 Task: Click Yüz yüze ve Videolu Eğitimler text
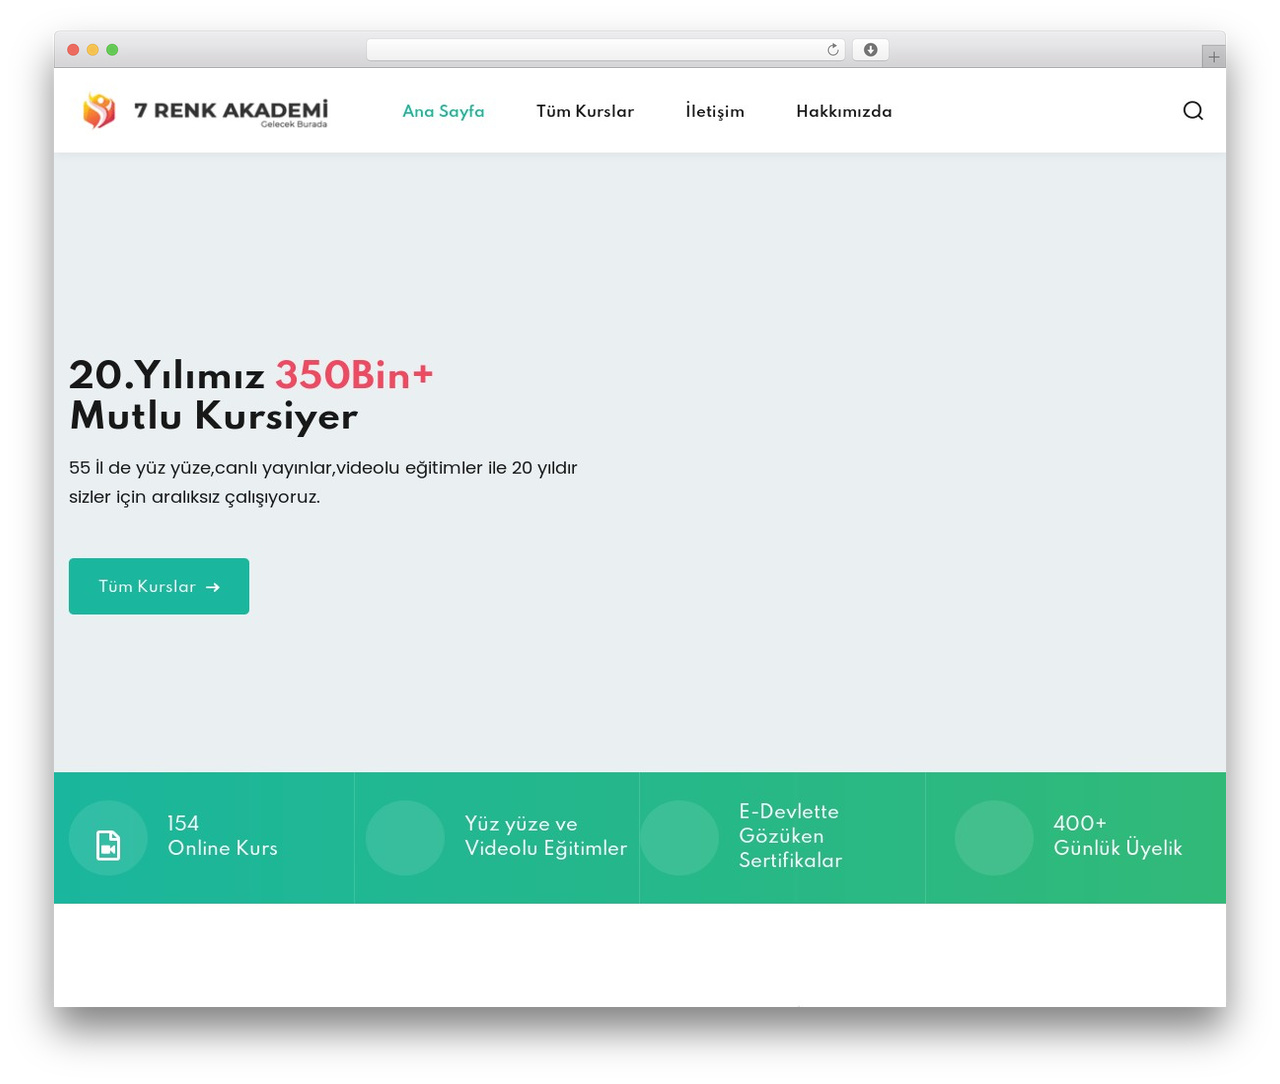coord(546,836)
